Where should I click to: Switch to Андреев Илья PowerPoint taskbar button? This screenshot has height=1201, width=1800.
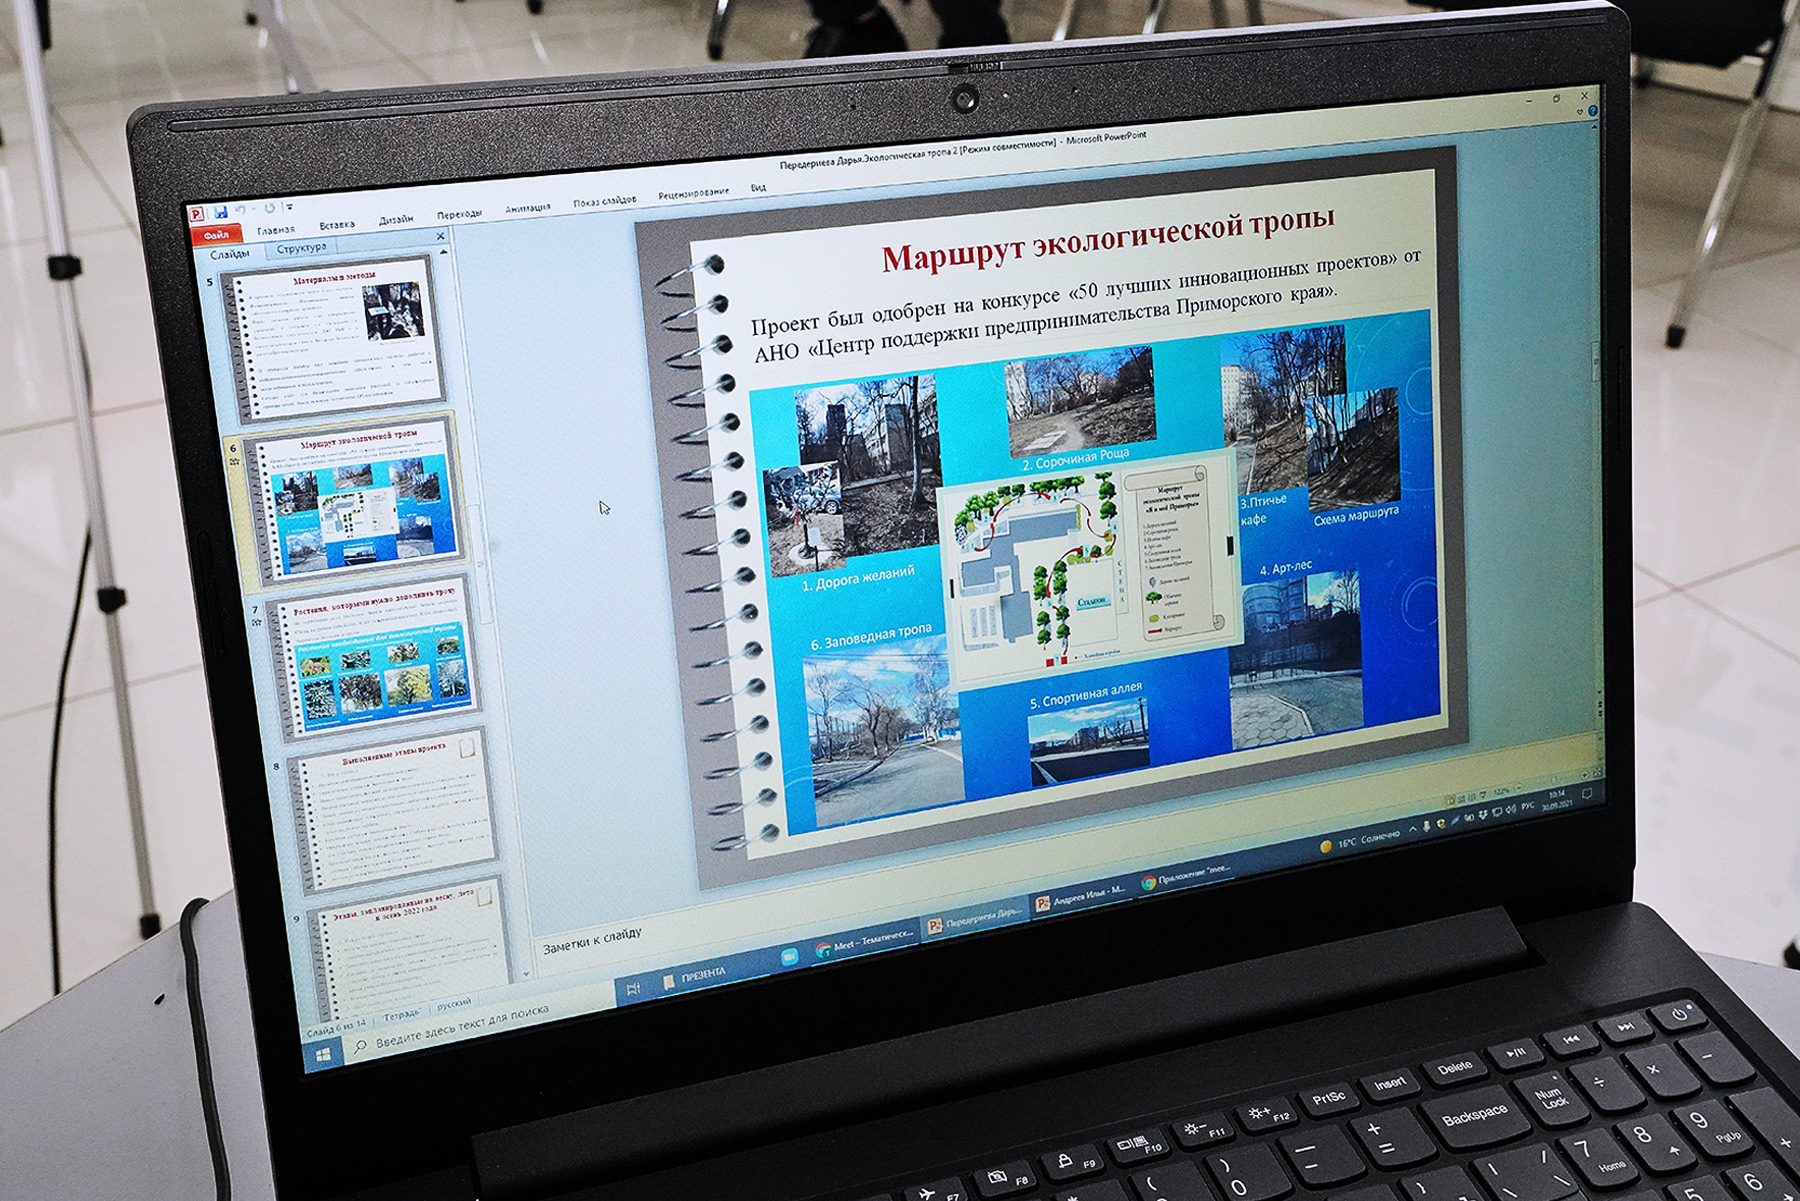point(1081,897)
